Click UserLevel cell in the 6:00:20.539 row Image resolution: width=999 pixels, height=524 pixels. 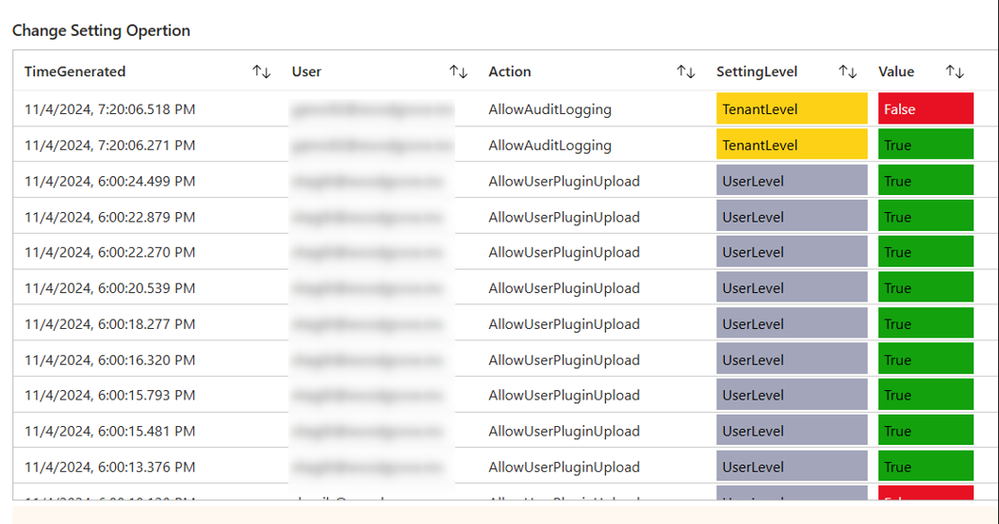pyautogui.click(x=792, y=287)
